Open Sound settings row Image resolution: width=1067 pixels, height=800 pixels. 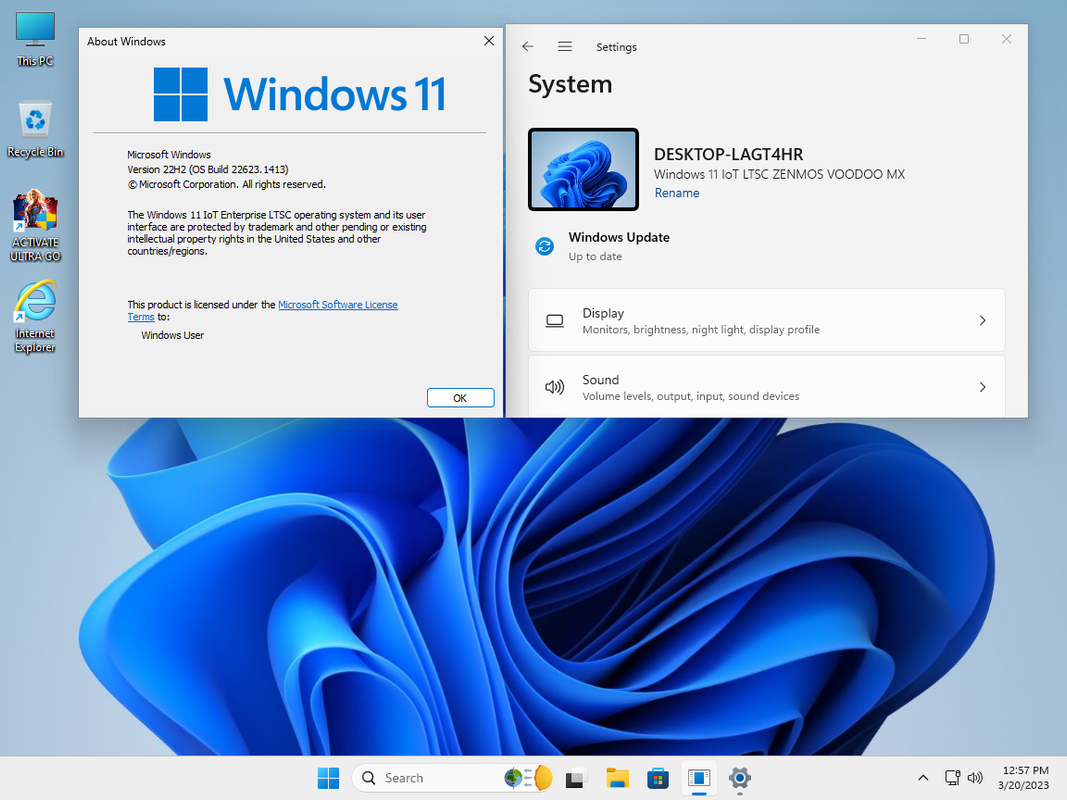(x=766, y=386)
